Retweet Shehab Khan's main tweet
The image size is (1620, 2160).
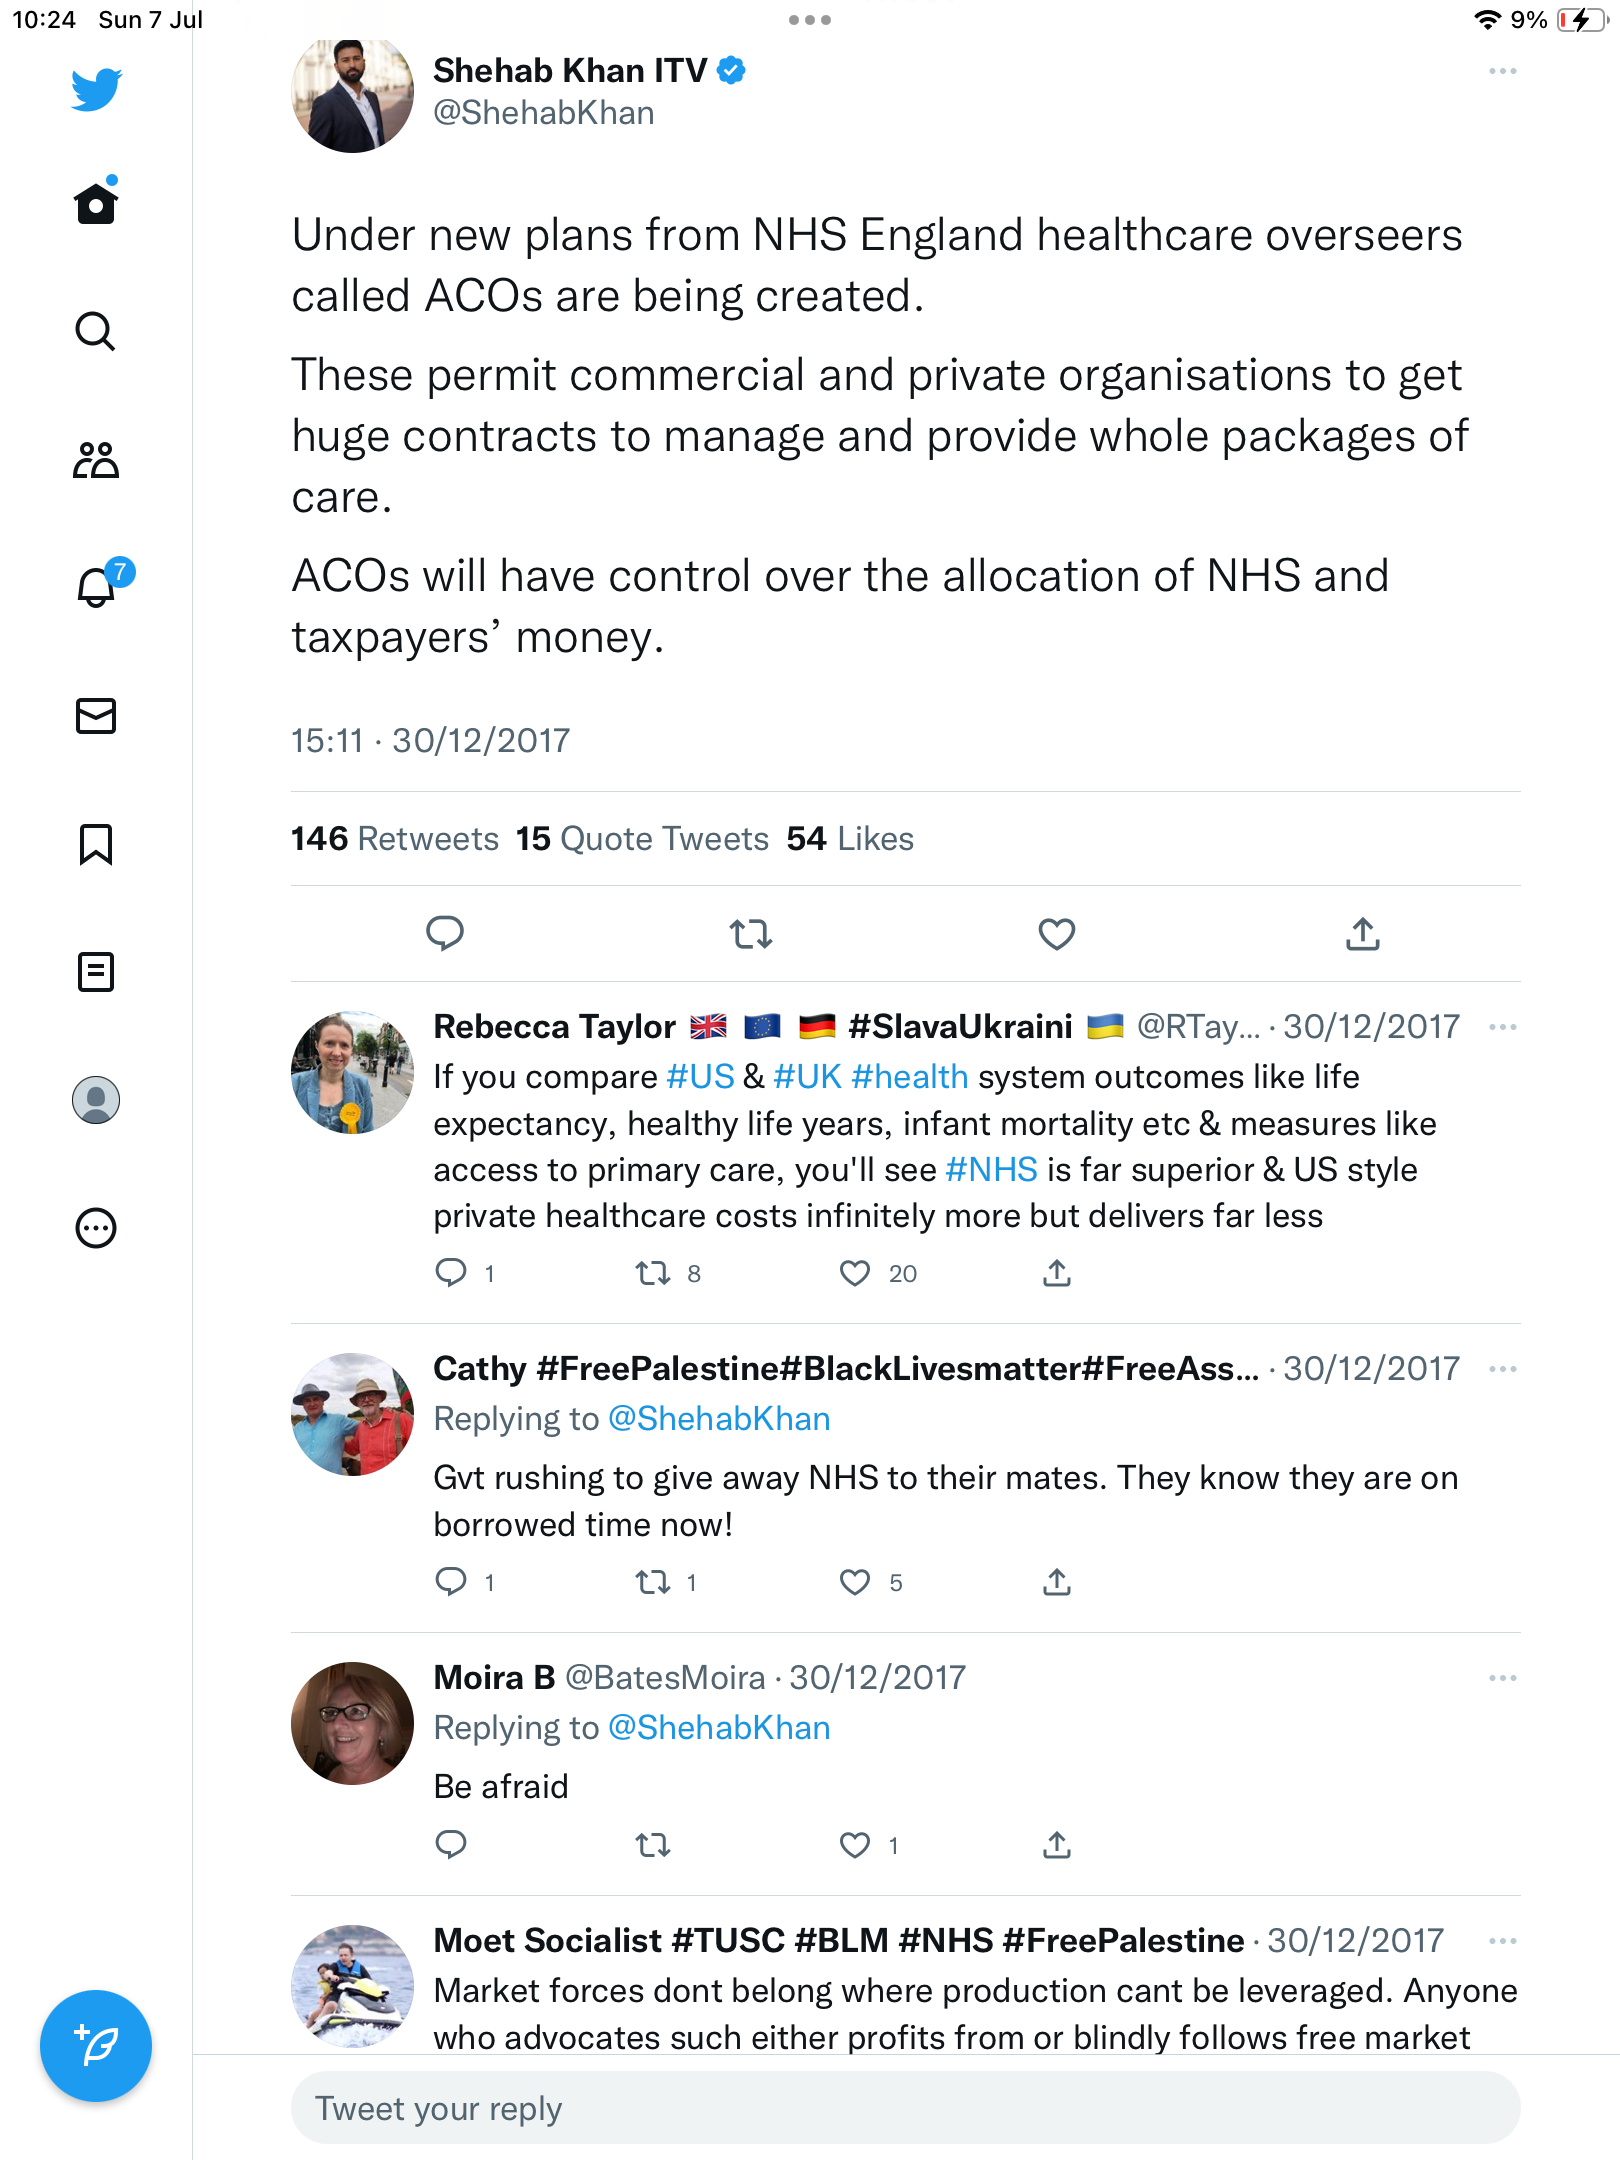[750, 934]
